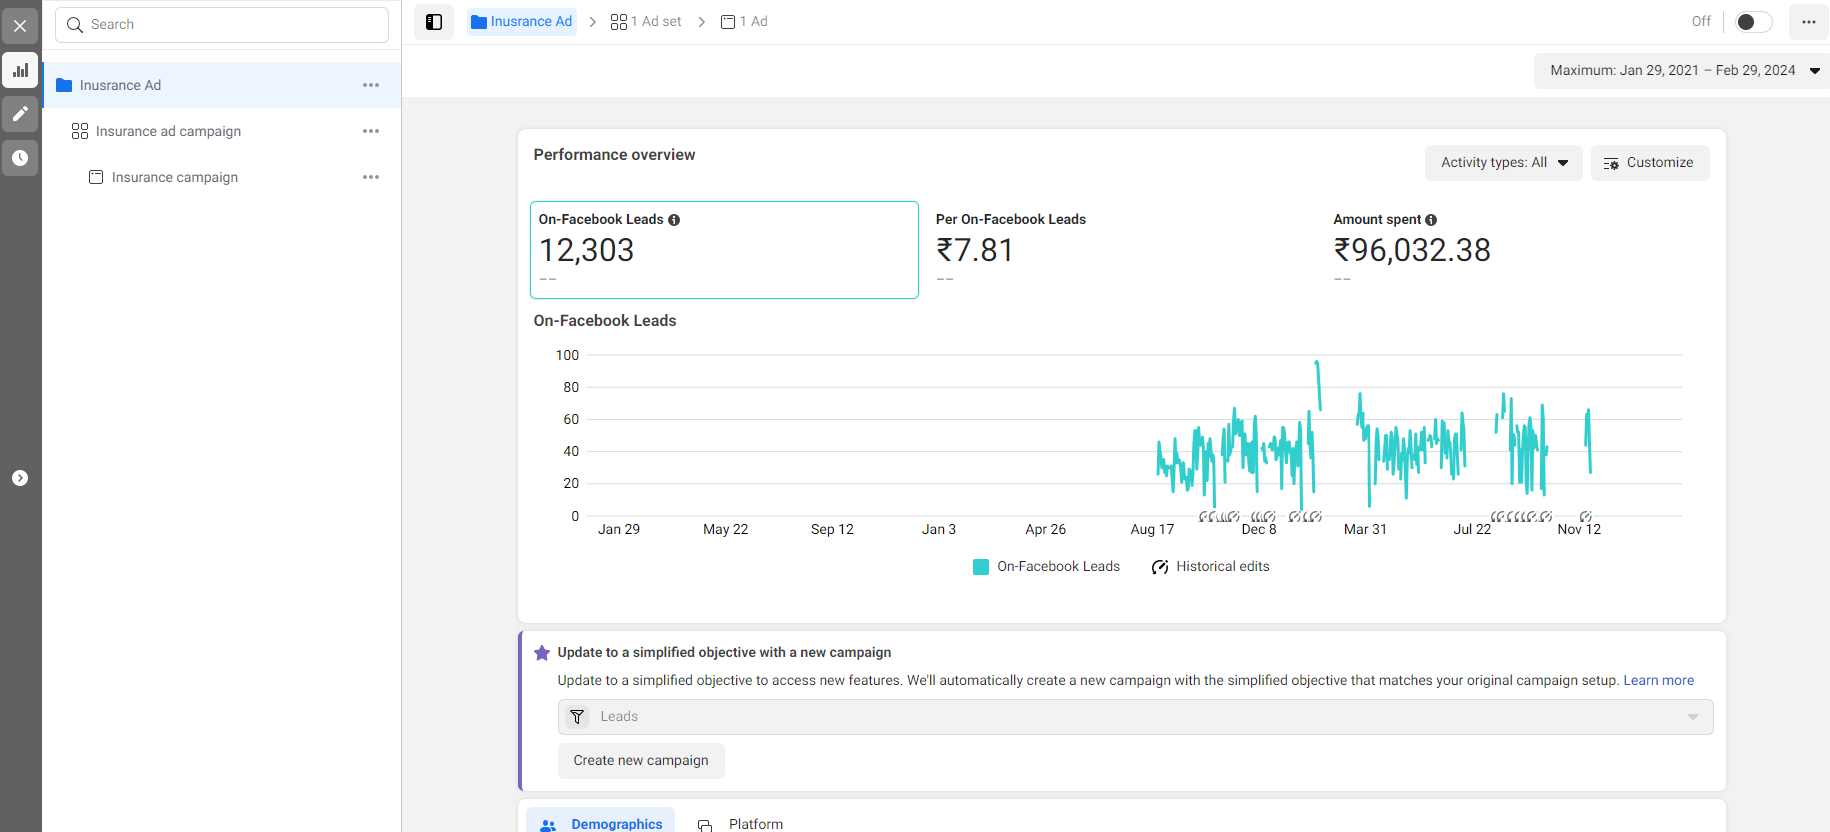Image resolution: width=1830 pixels, height=832 pixels.
Task: Select the On-Facebook Leads metric card
Action: (723, 250)
